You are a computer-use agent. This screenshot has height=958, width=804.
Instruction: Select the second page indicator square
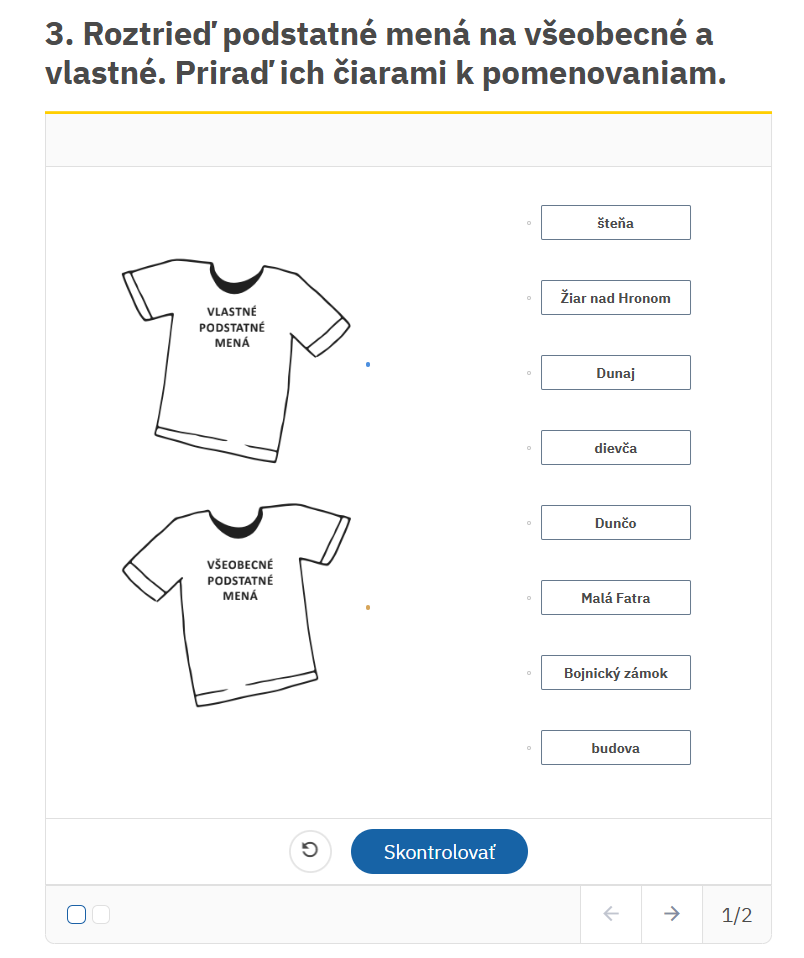[101, 915]
